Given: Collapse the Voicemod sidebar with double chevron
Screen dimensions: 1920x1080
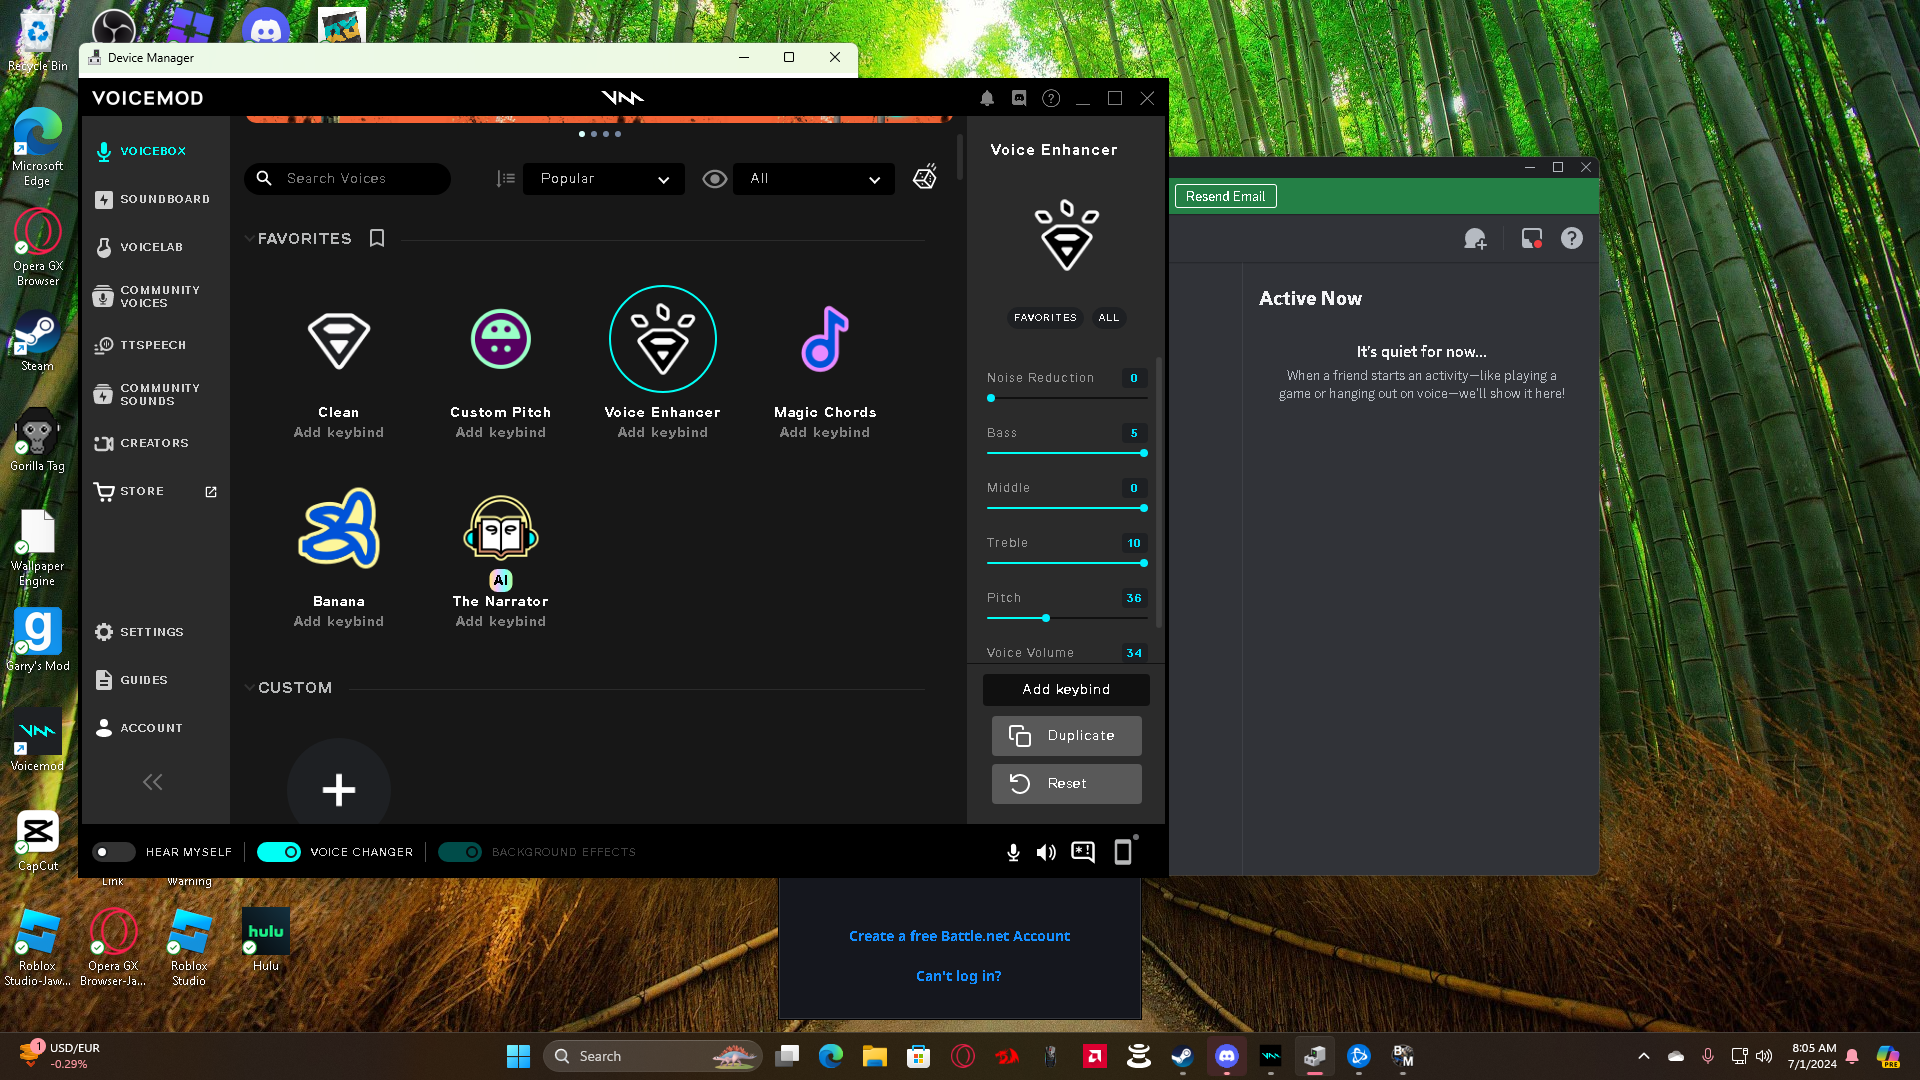Looking at the screenshot, I should tap(153, 782).
